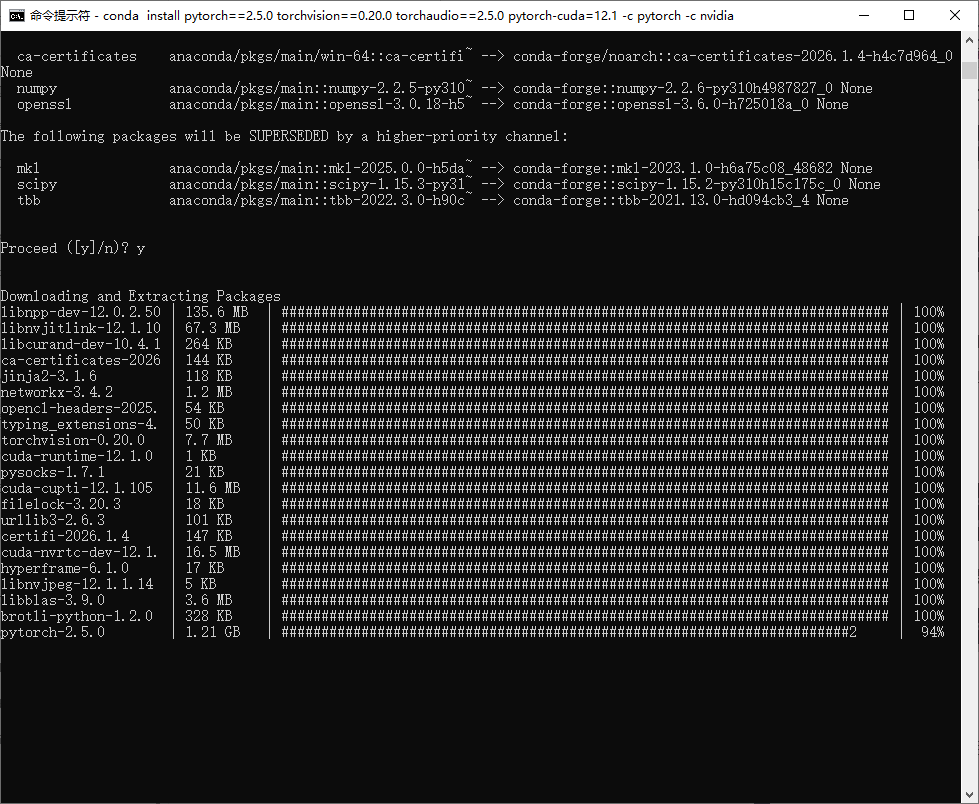Select the typing_extensions-4. package name
This screenshot has width=979, height=804.
pos(79,424)
